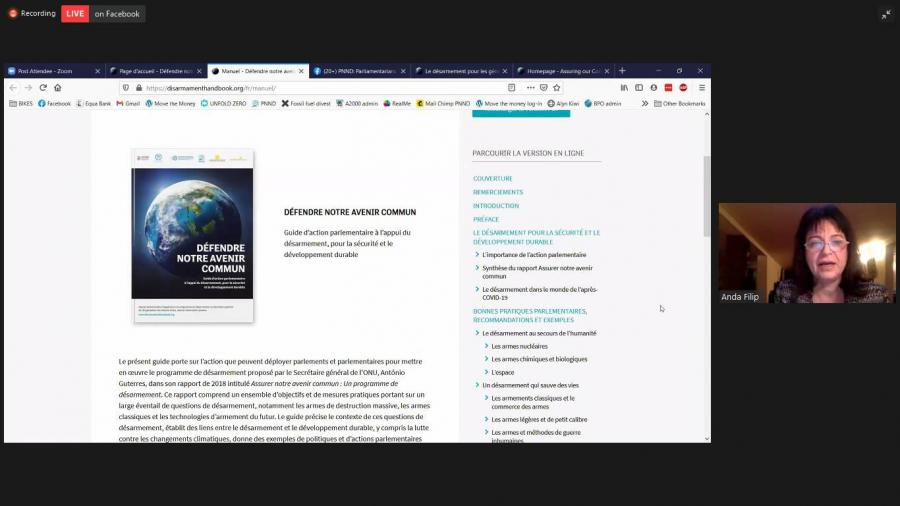Select "Le désarmement au secours de l'humanité"
The width and height of the screenshot is (900, 506).
click(x=539, y=333)
